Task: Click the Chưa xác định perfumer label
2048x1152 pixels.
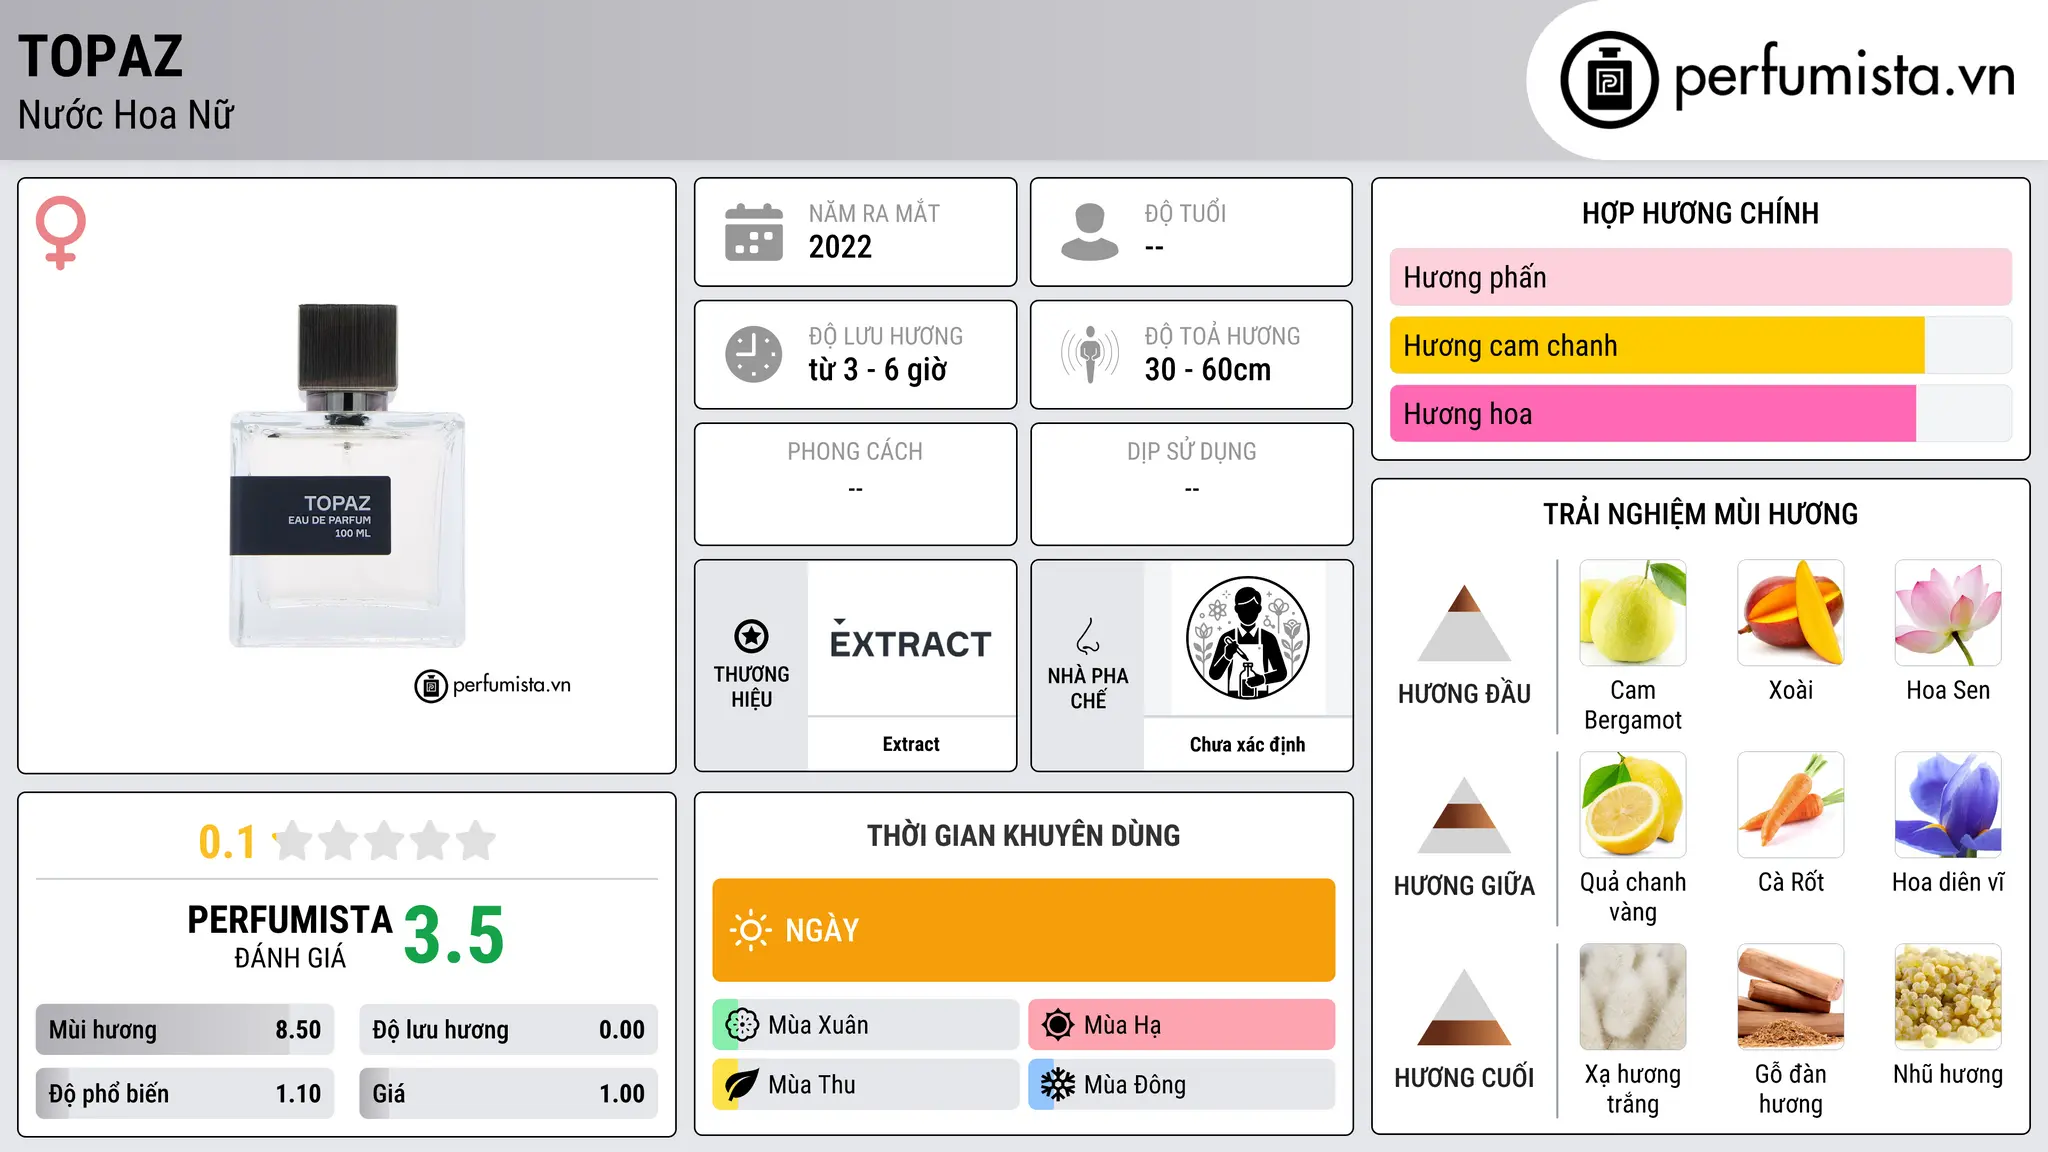Action: pos(1247,744)
